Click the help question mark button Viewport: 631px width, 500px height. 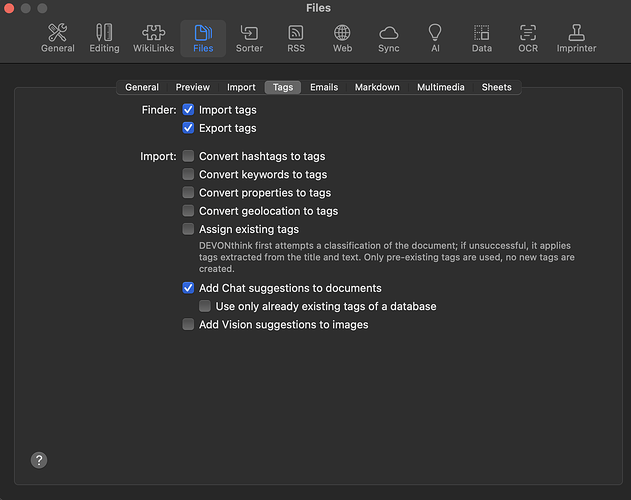(39, 460)
